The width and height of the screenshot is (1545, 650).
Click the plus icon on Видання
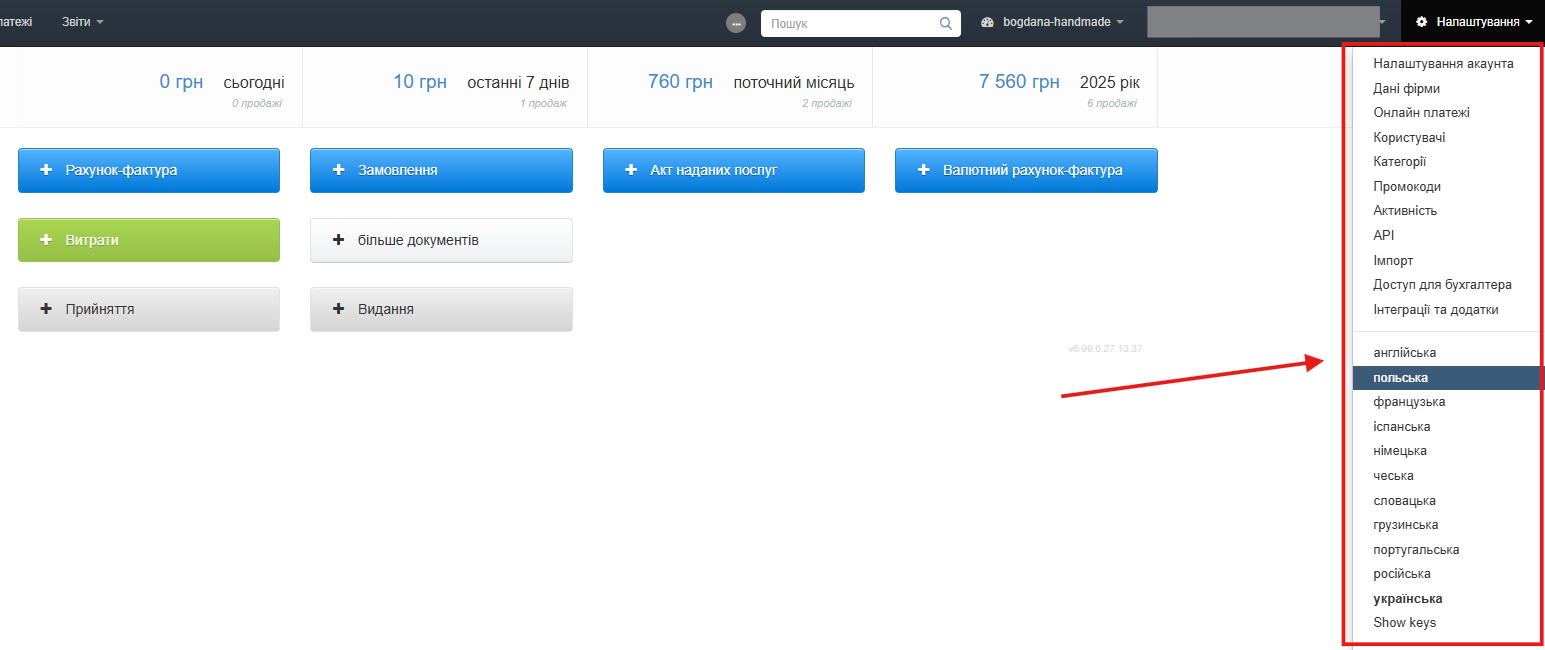pyautogui.click(x=338, y=309)
